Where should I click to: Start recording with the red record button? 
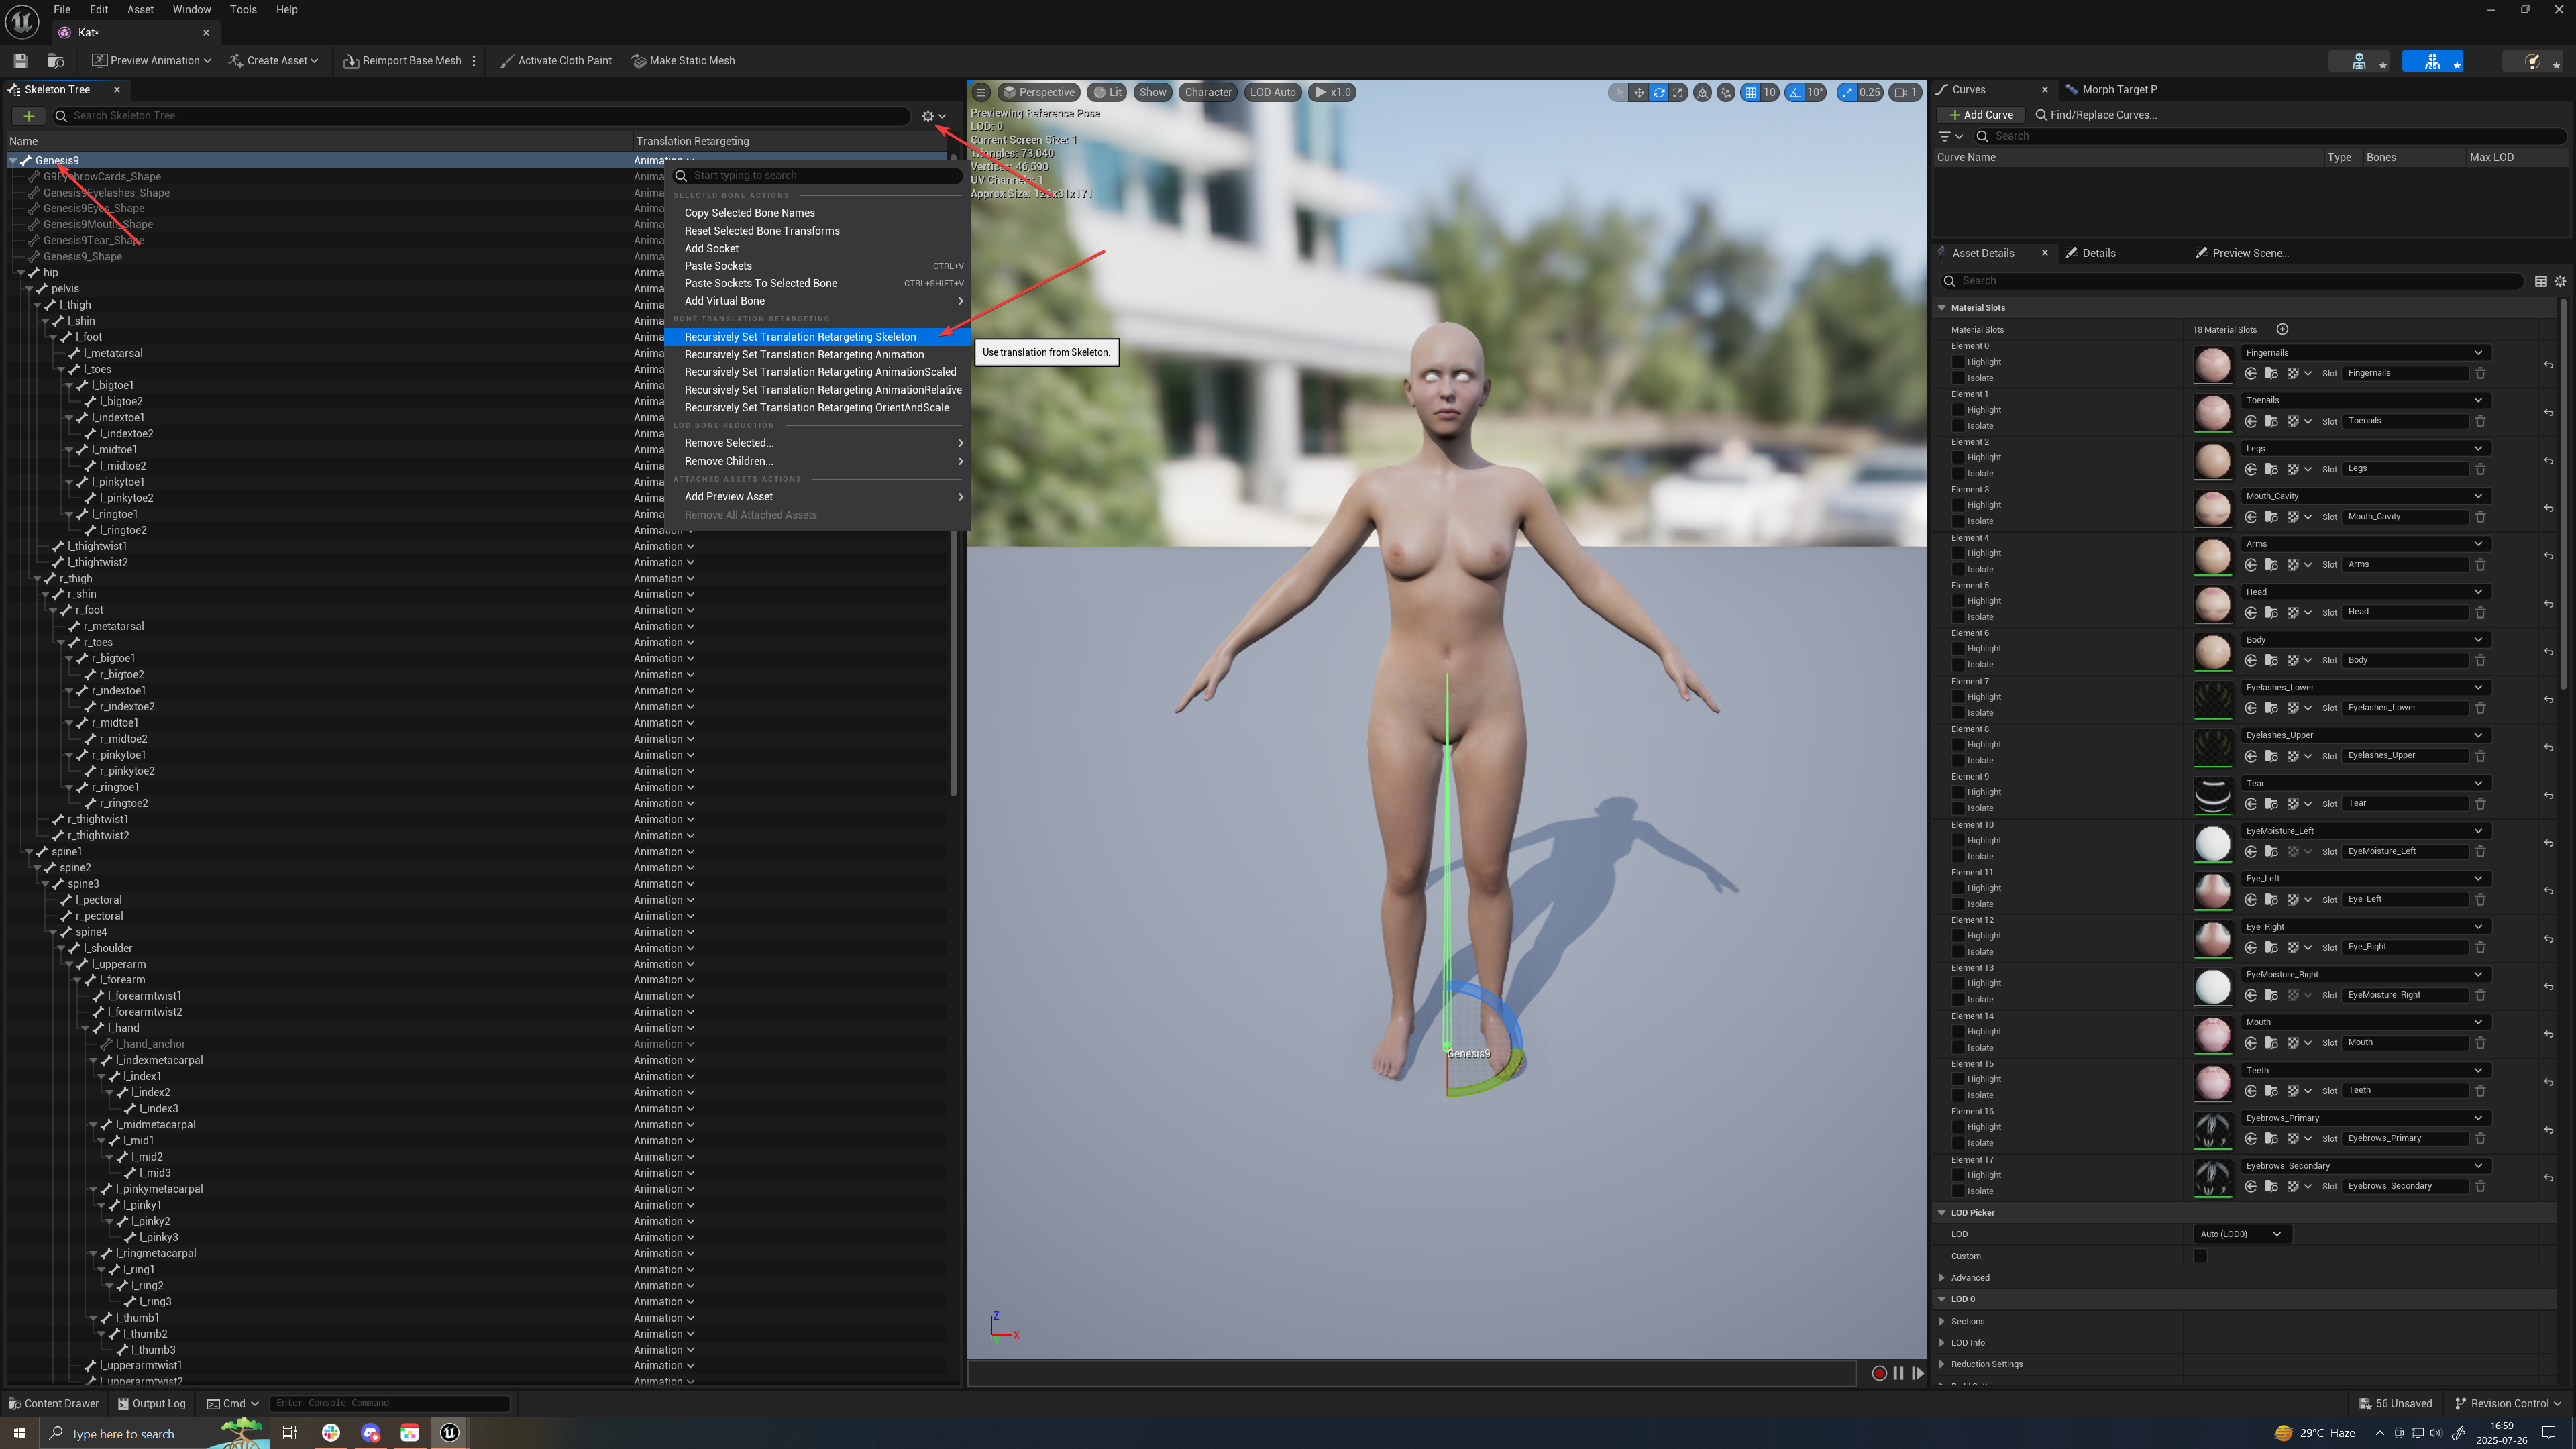pyautogui.click(x=1879, y=1373)
